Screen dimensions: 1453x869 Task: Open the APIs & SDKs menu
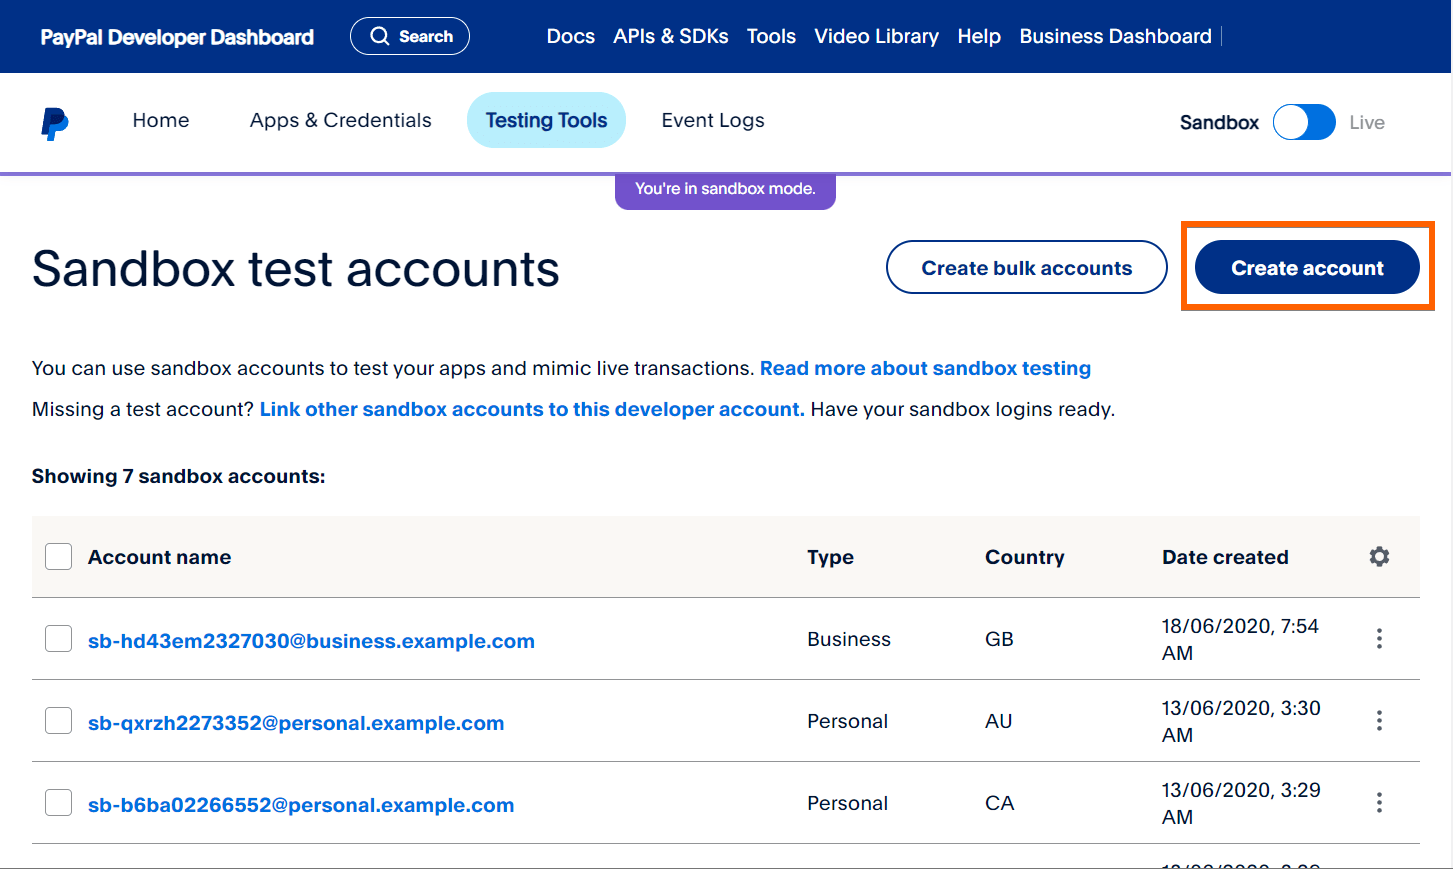(x=670, y=36)
